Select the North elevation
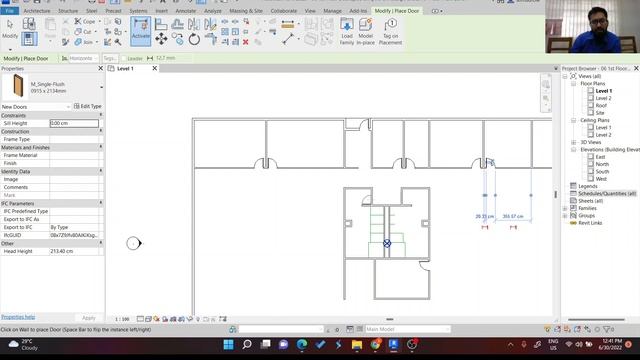This screenshot has height=360, width=640. tap(602, 164)
